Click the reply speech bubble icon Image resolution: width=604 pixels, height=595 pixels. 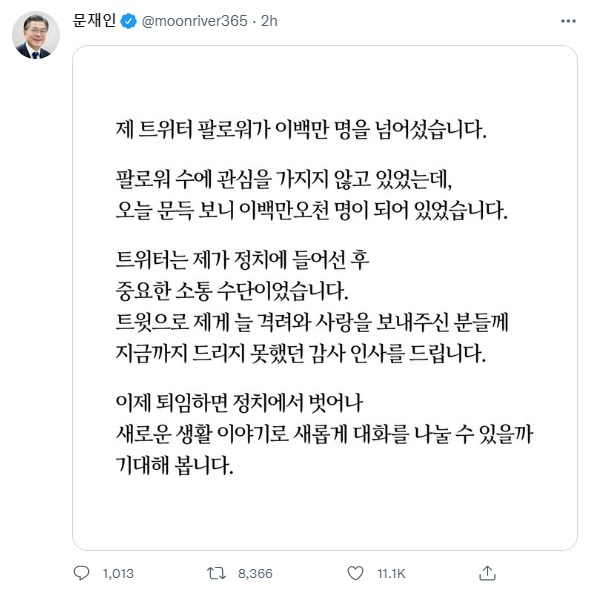pos(82,573)
